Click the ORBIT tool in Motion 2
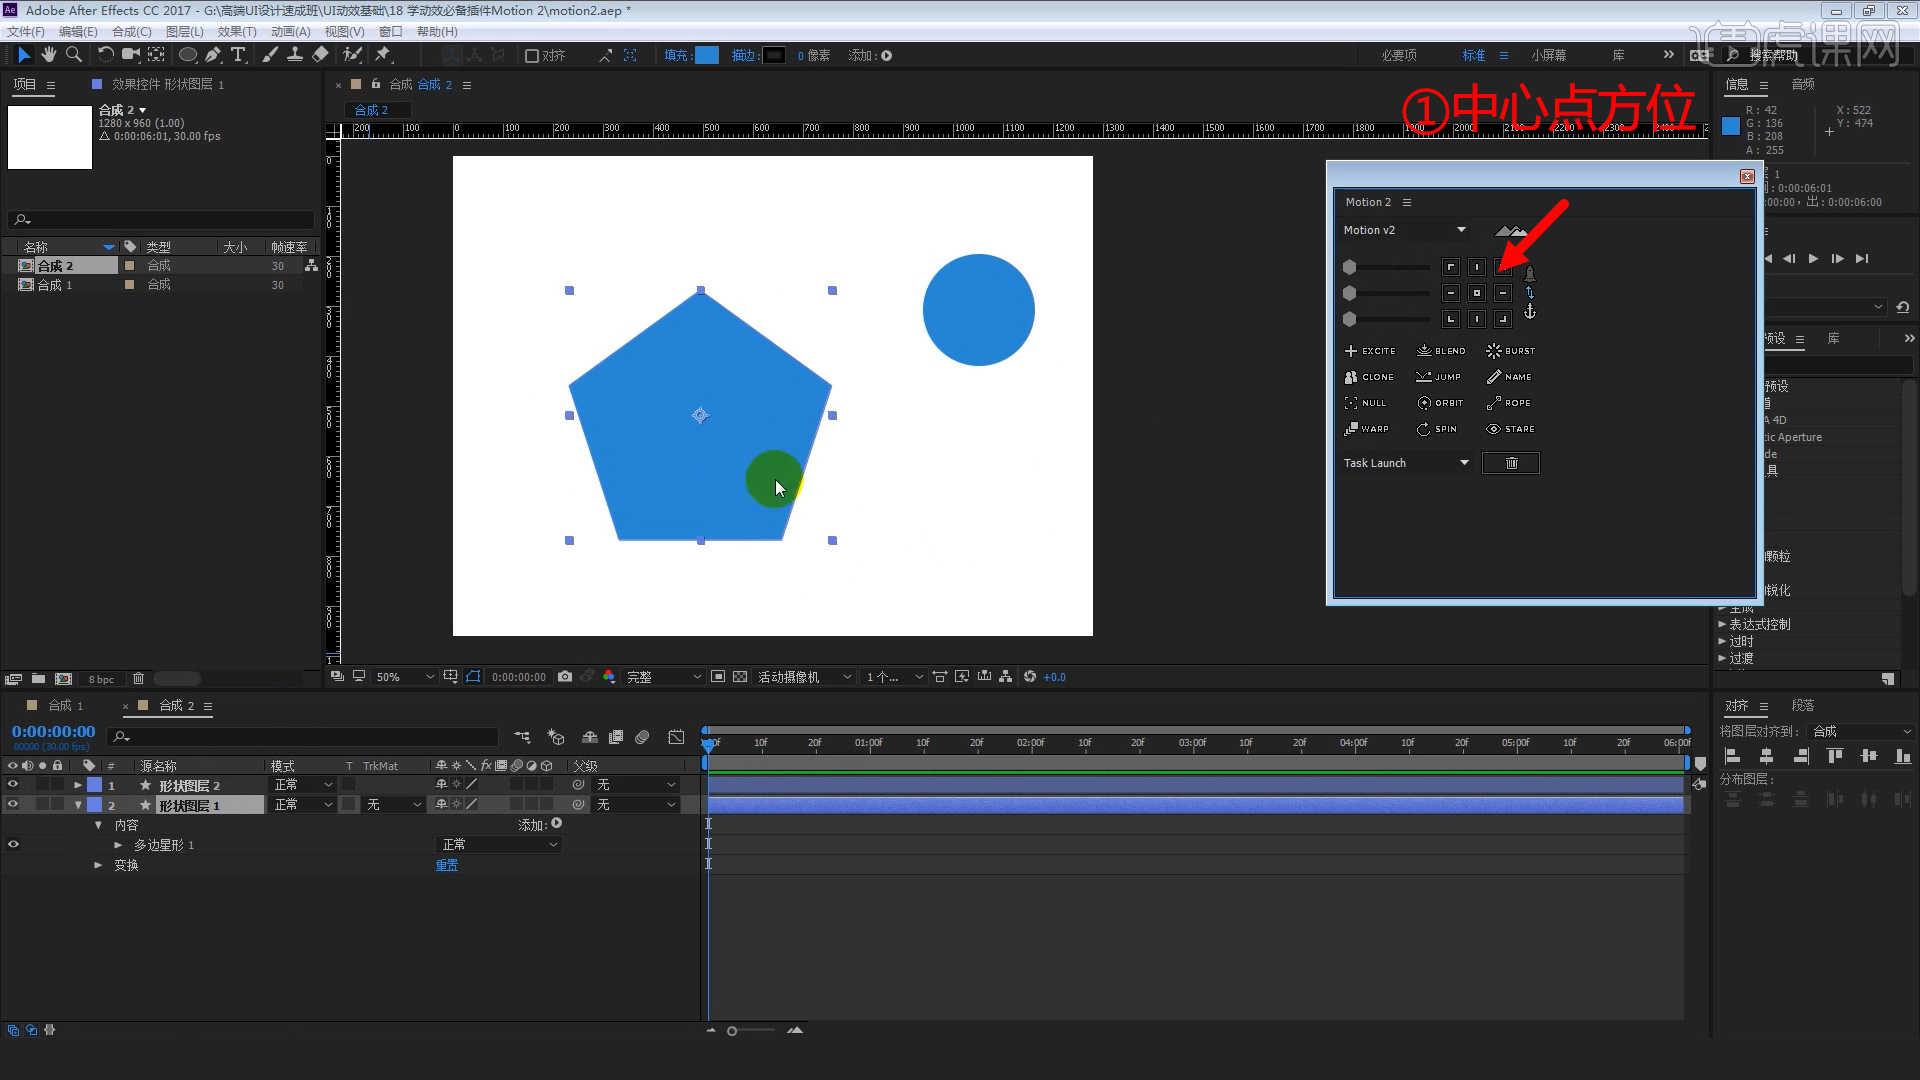This screenshot has height=1080, width=1920. pos(1440,403)
